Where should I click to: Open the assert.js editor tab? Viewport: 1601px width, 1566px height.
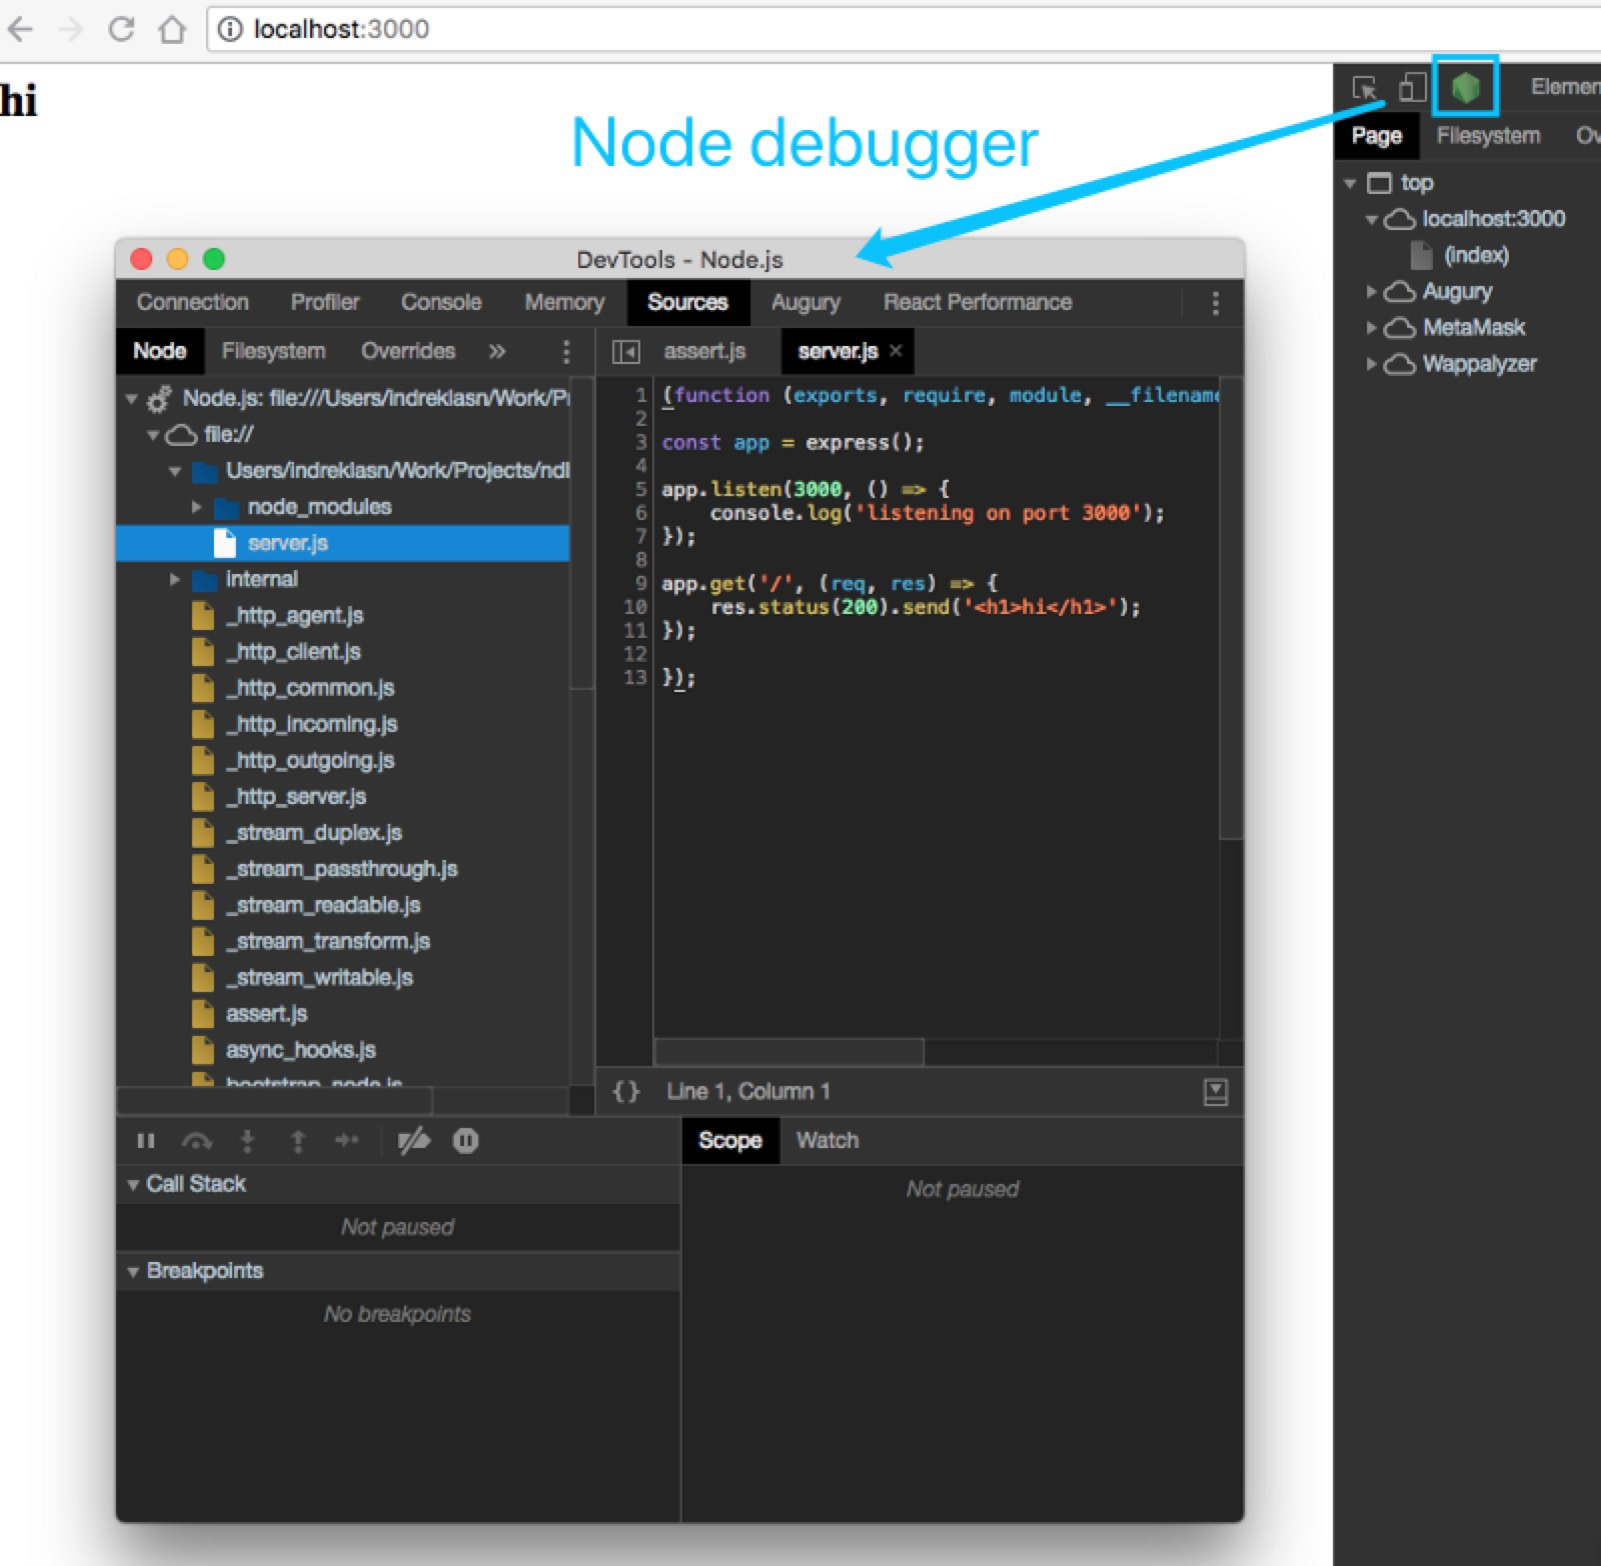(704, 352)
